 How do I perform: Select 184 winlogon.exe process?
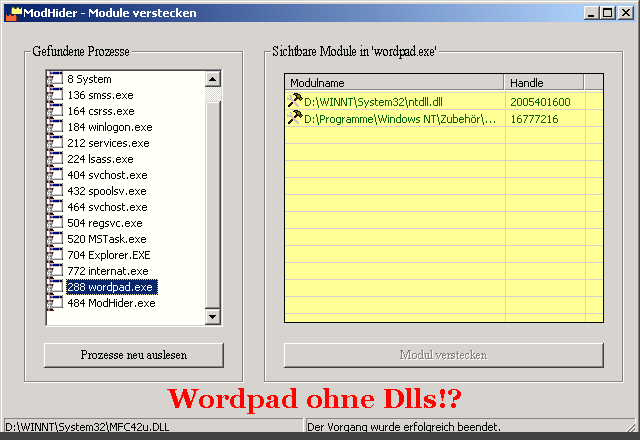click(110, 127)
